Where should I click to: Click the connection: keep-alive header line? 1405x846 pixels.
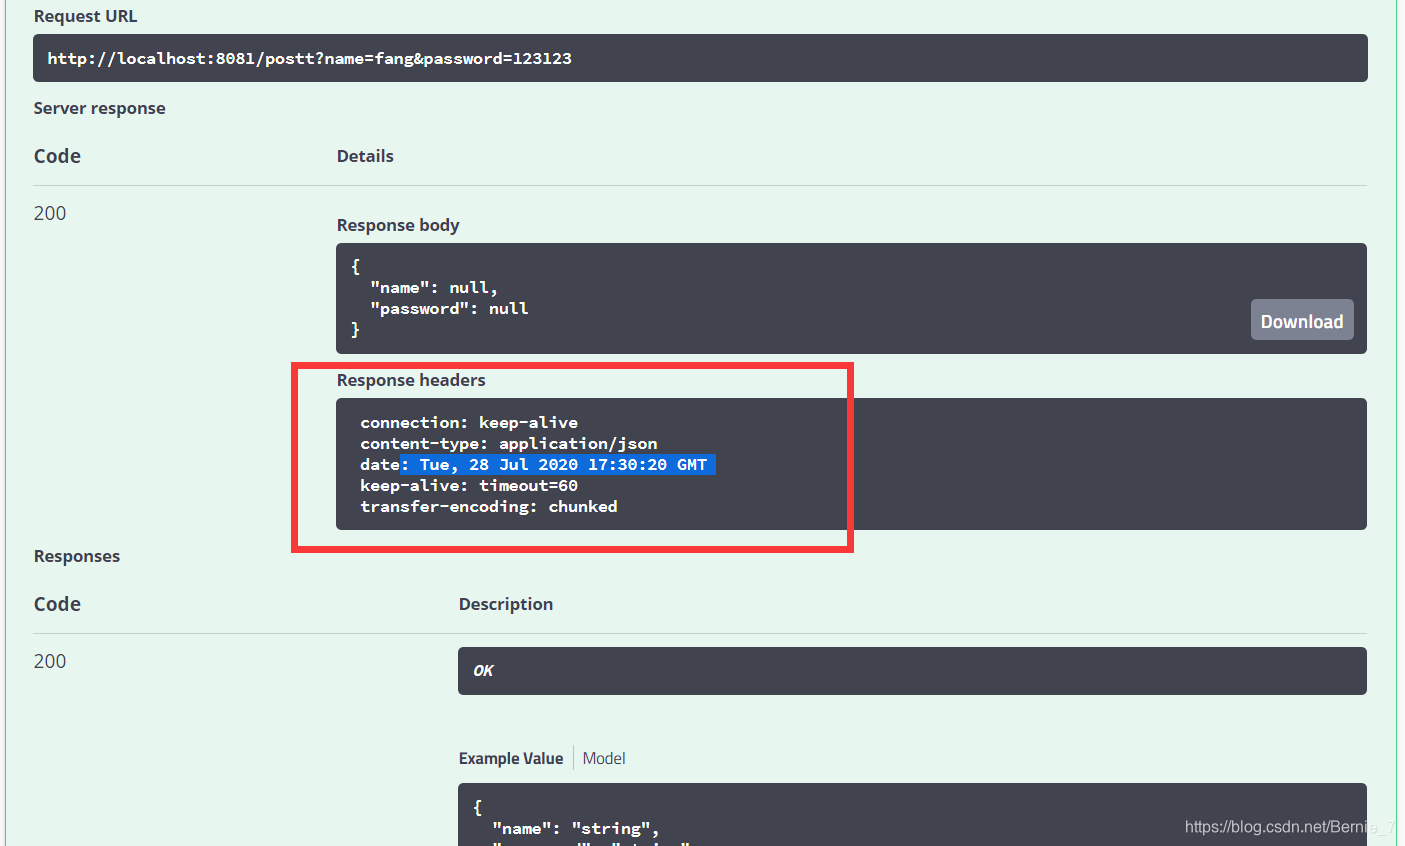coord(469,422)
